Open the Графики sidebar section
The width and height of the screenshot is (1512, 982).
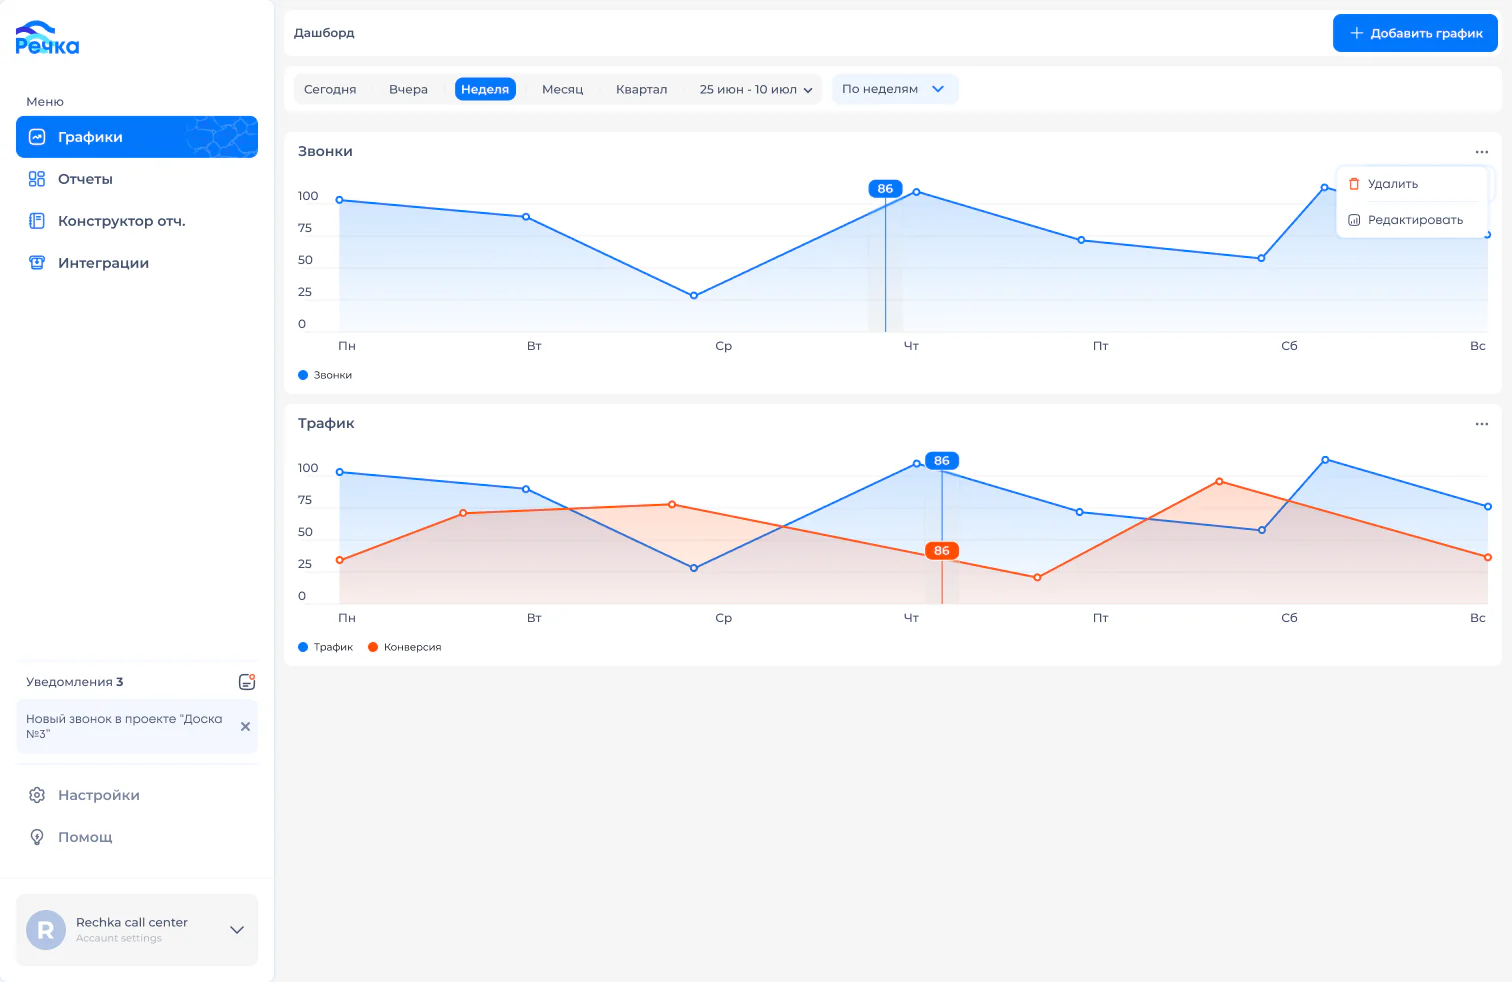tap(137, 137)
